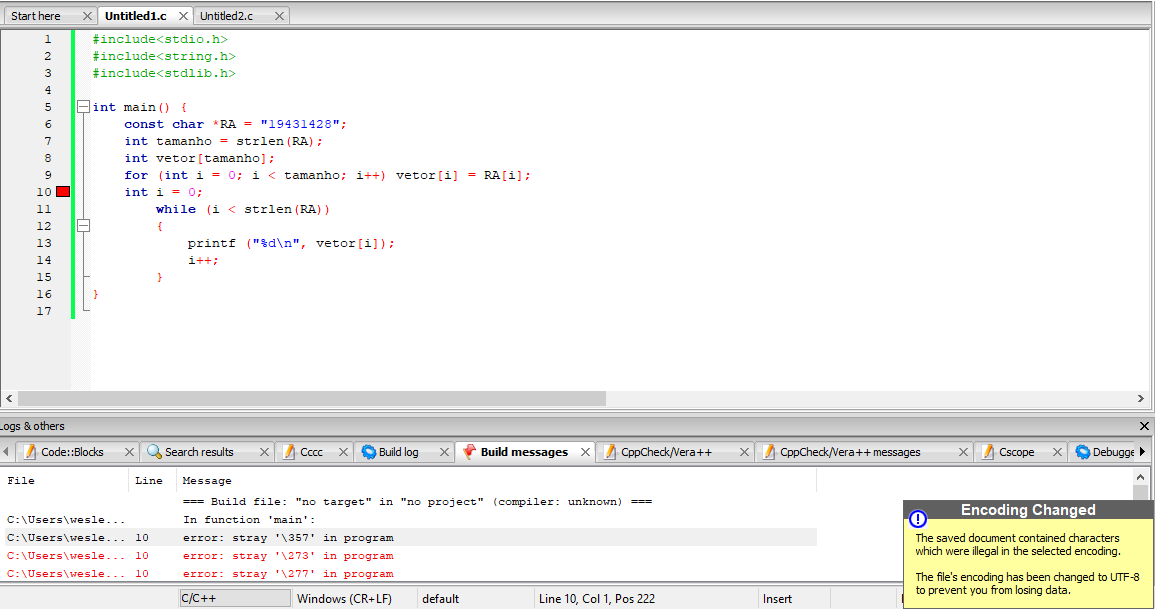Open the C/C++ language selector in status bar
The width and height of the screenshot is (1166, 610).
(235, 599)
